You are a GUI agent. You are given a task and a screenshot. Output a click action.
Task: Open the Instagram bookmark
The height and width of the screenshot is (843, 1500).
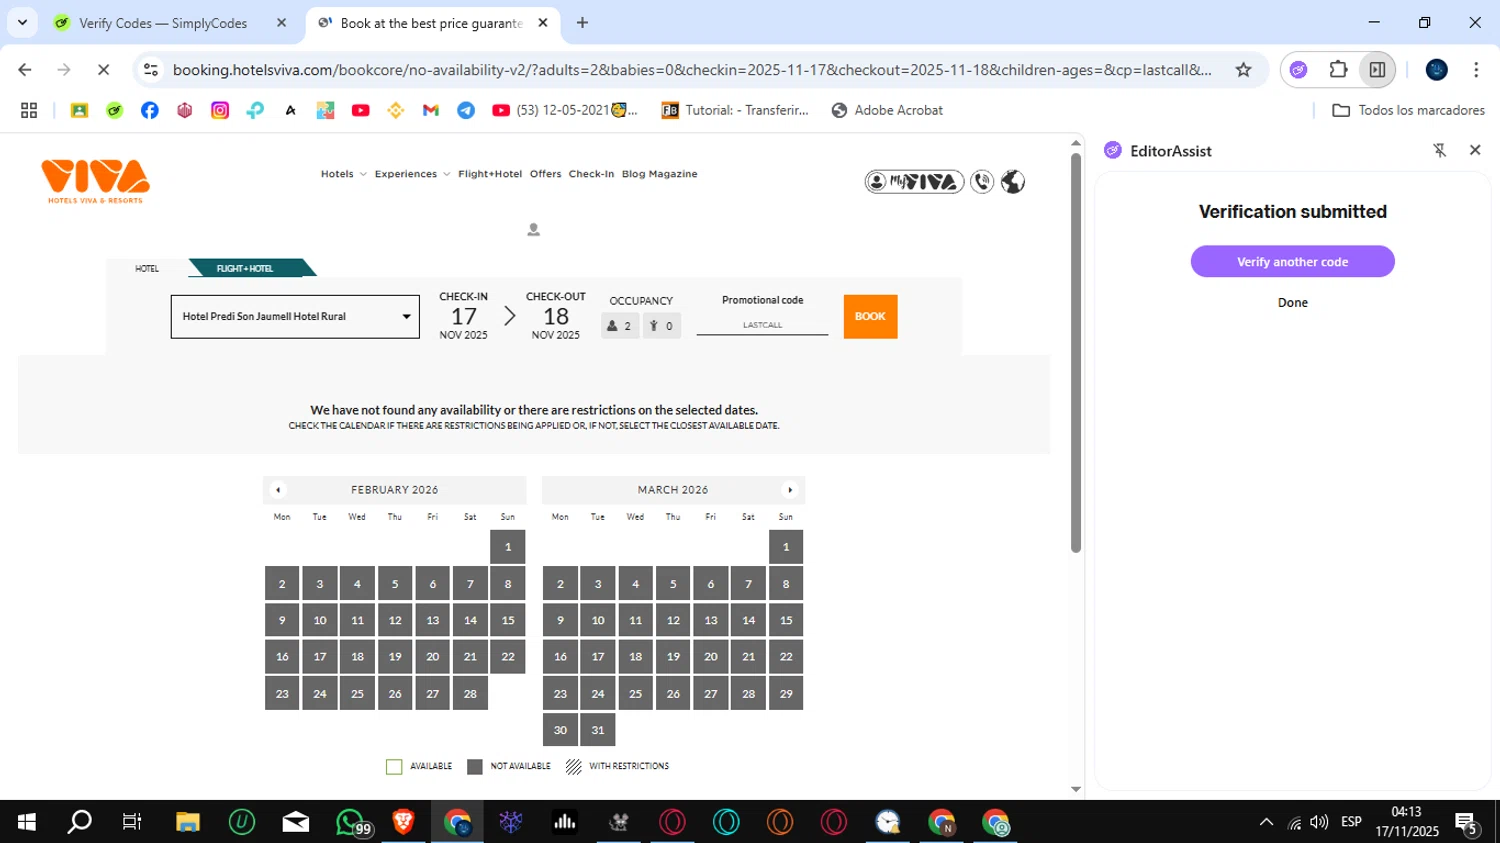click(x=220, y=110)
